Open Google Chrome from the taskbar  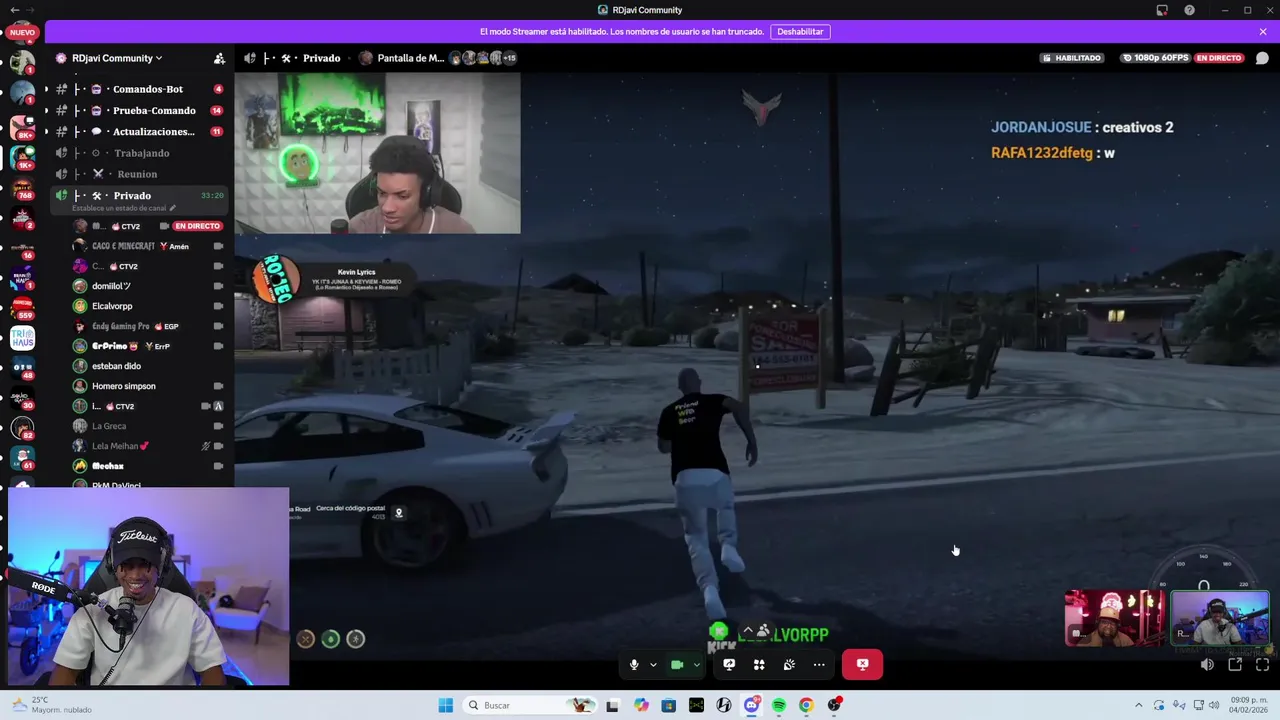pyautogui.click(x=806, y=706)
